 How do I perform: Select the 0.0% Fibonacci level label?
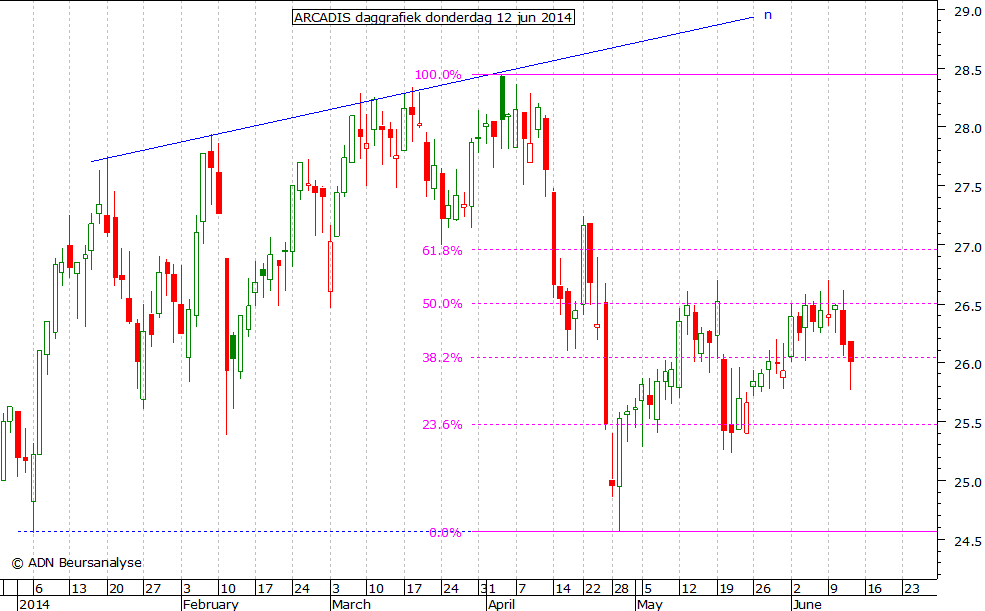click(445, 533)
